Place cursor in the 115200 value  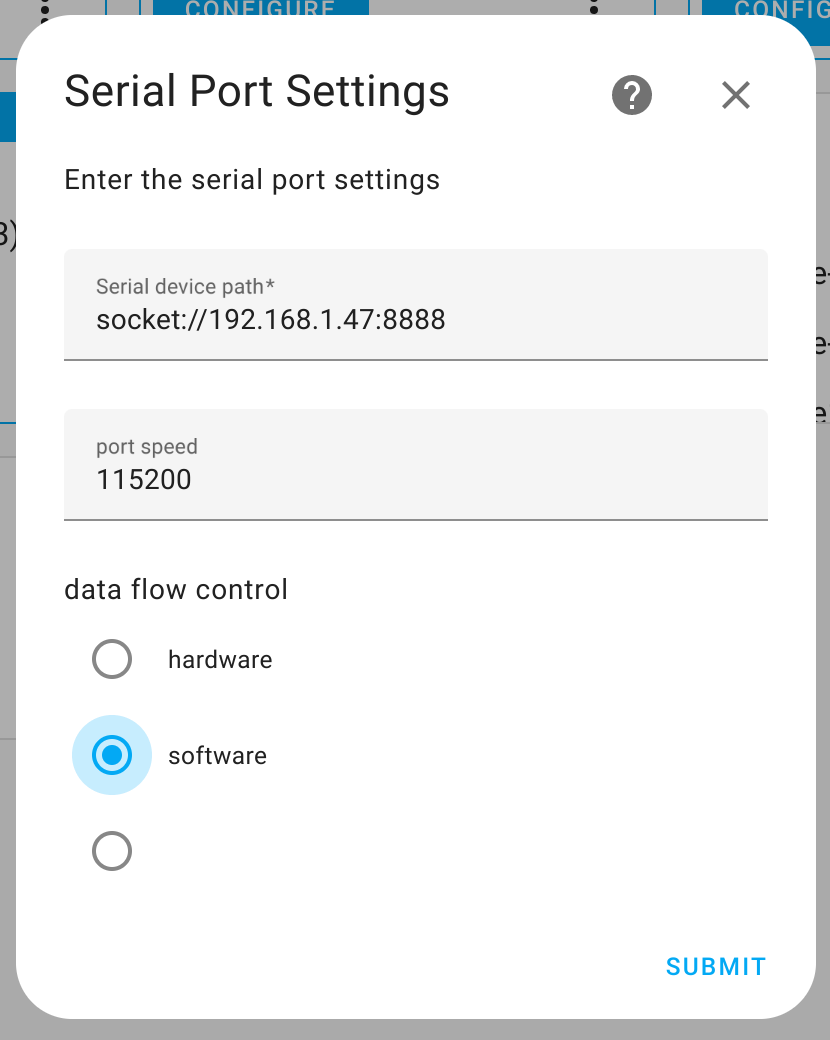click(x=144, y=480)
